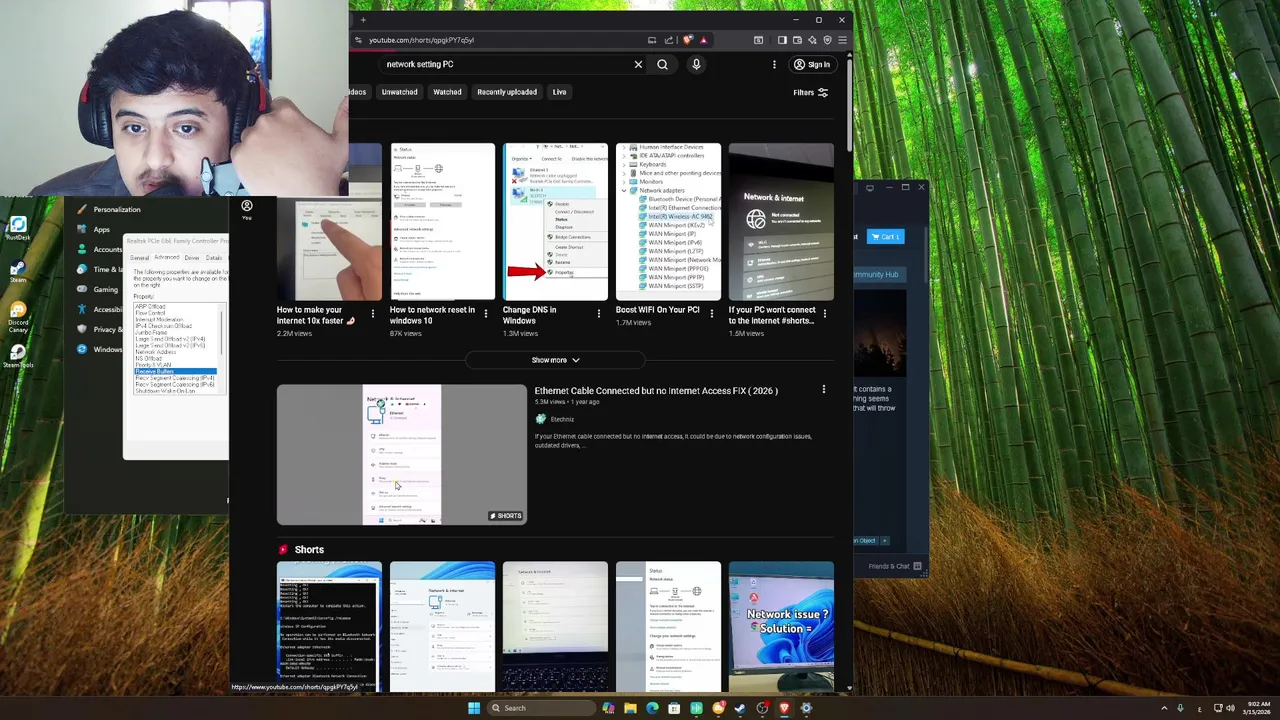The width and height of the screenshot is (1280, 720).
Task: Start voice search with the microphone icon
Action: click(696, 64)
